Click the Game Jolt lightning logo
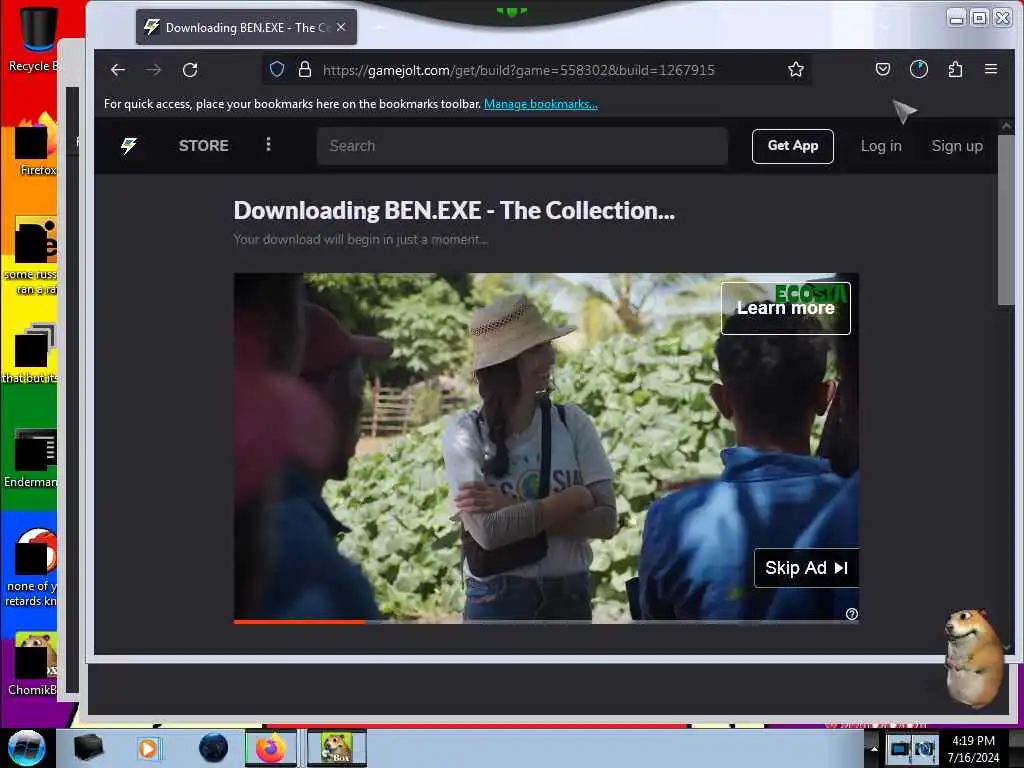 pyautogui.click(x=129, y=146)
